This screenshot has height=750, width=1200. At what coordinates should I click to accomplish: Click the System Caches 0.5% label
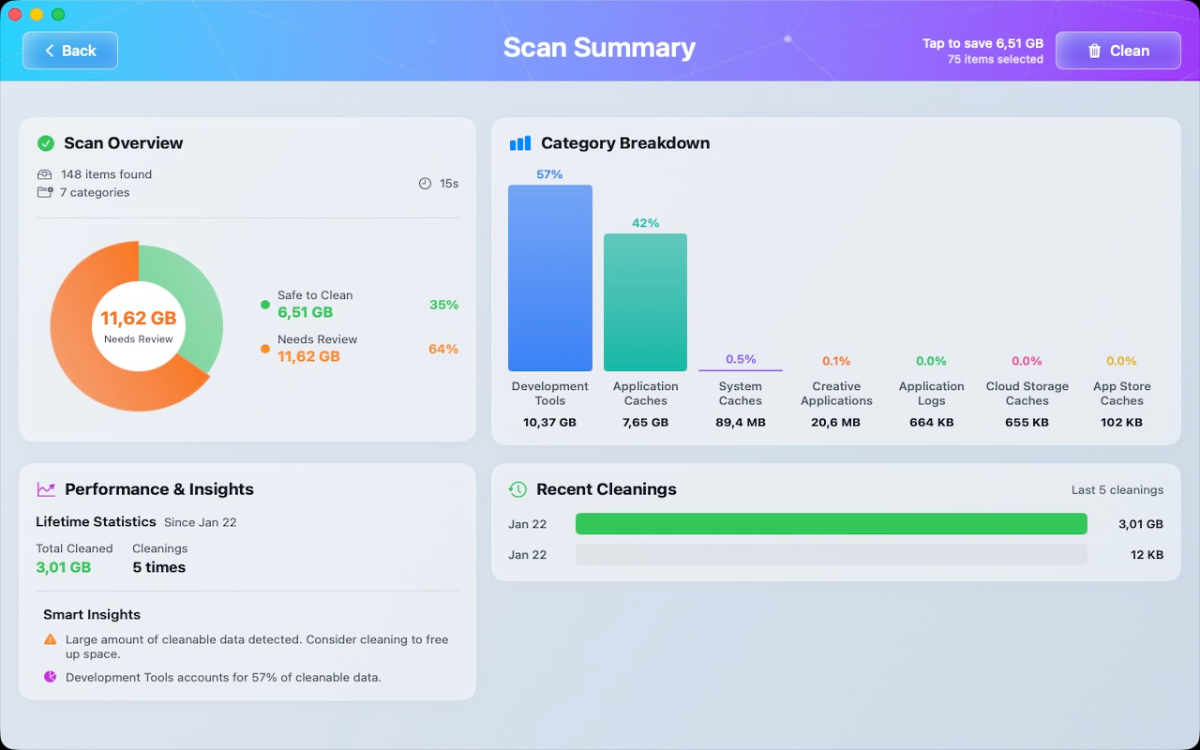(x=740, y=361)
